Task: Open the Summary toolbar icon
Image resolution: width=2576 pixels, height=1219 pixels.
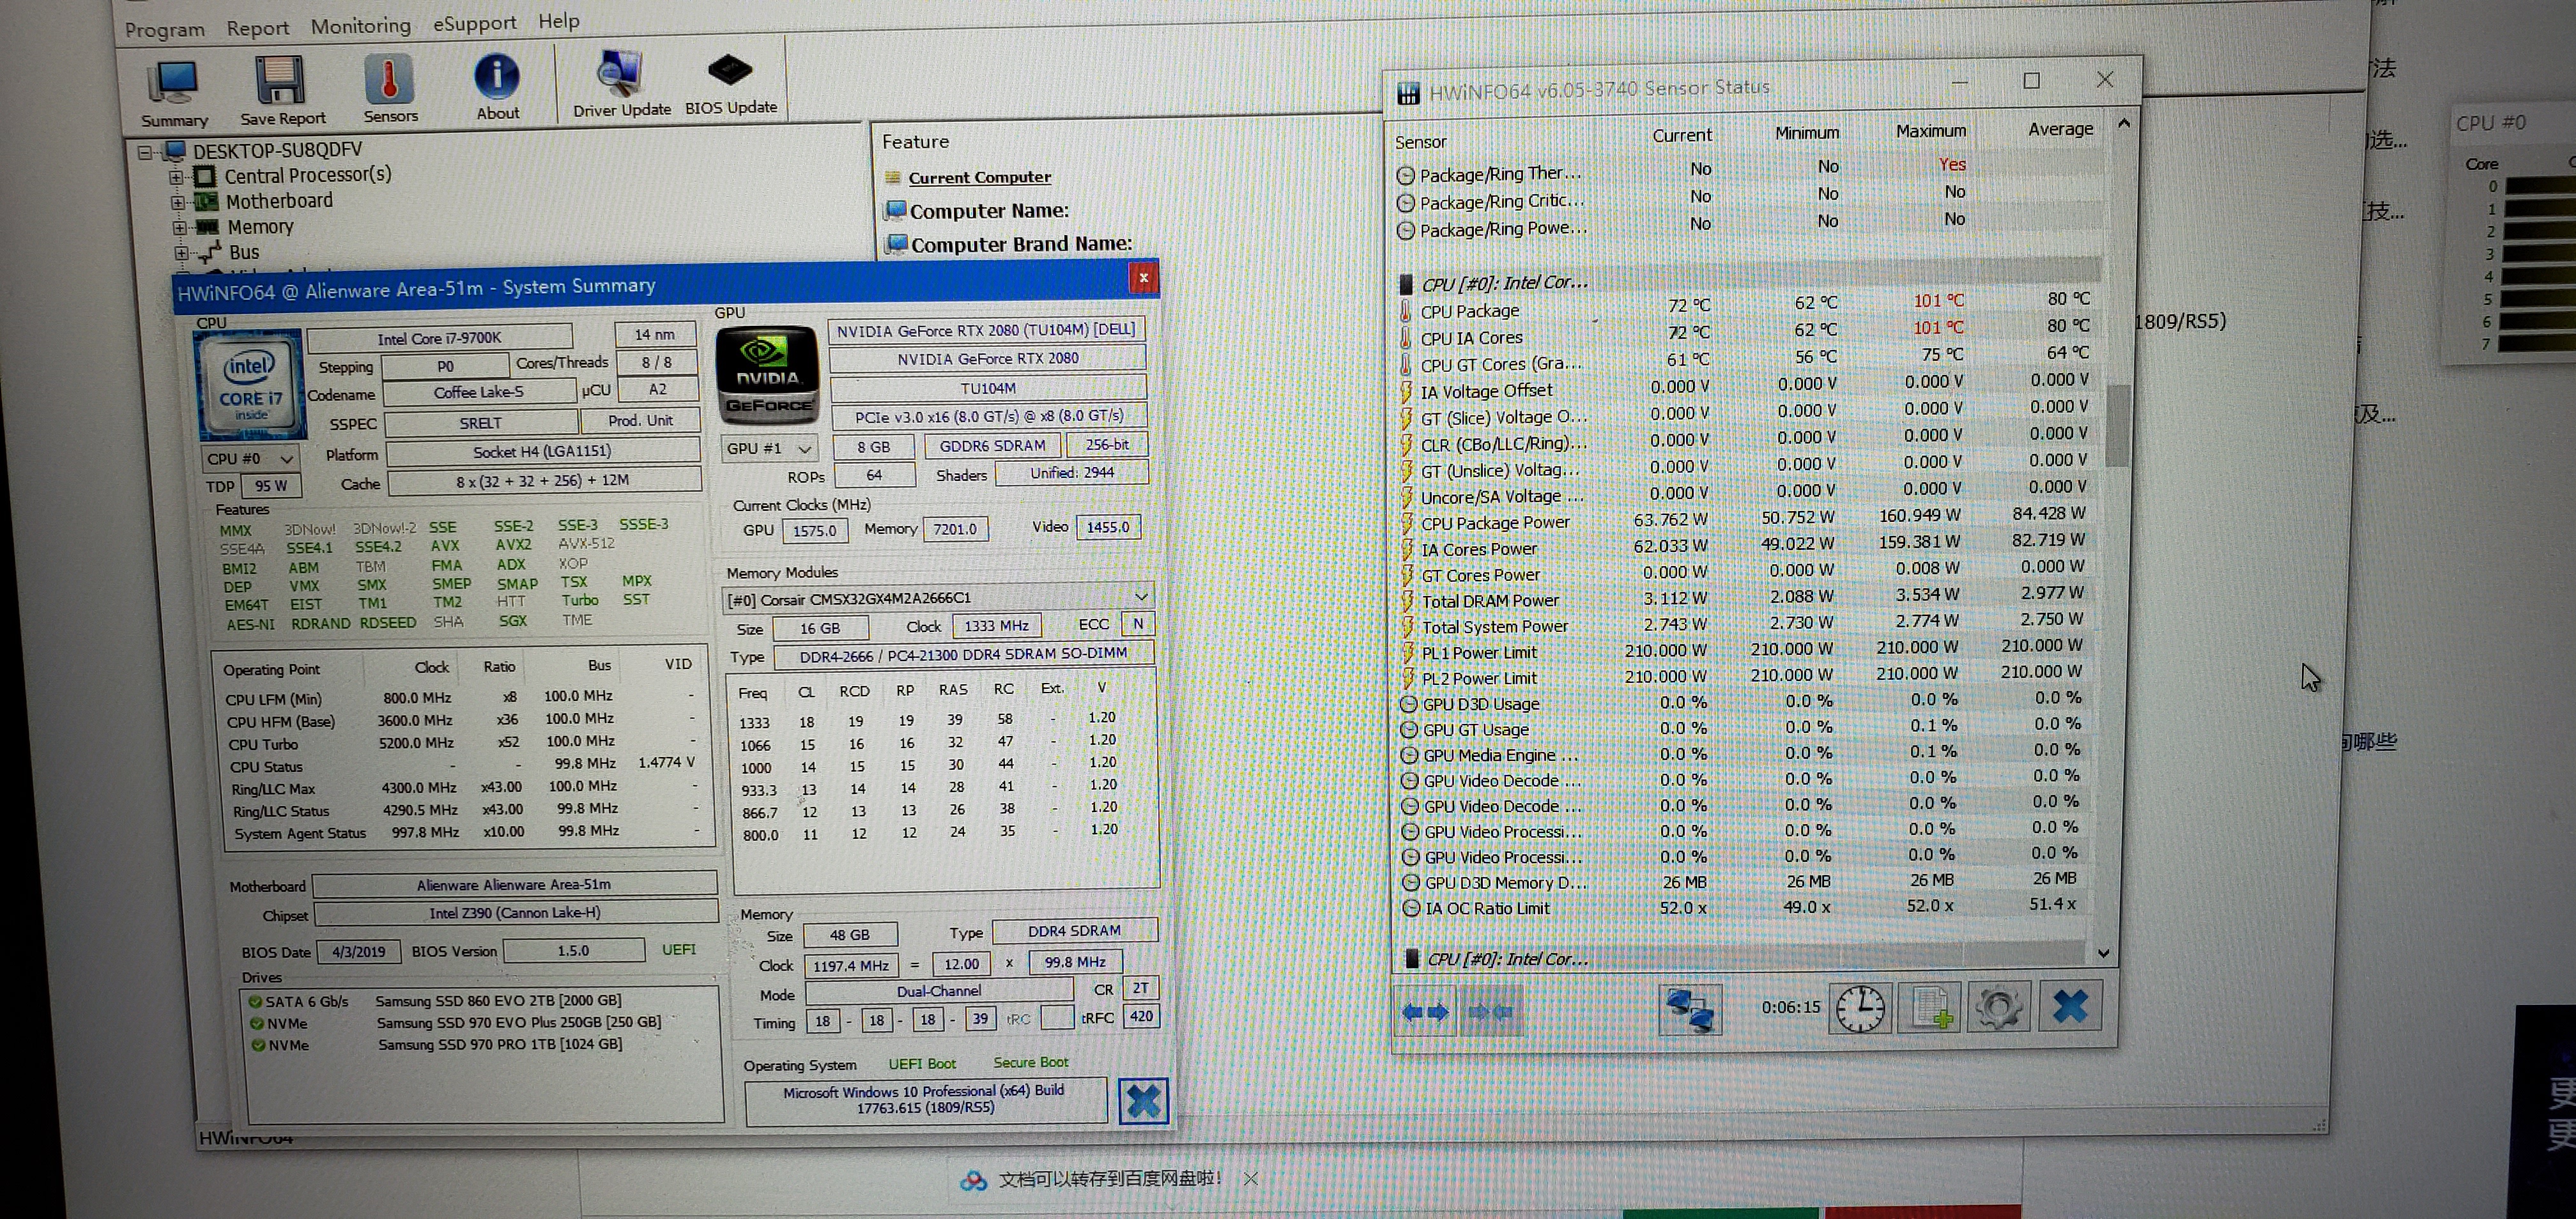Action: pyautogui.click(x=174, y=93)
